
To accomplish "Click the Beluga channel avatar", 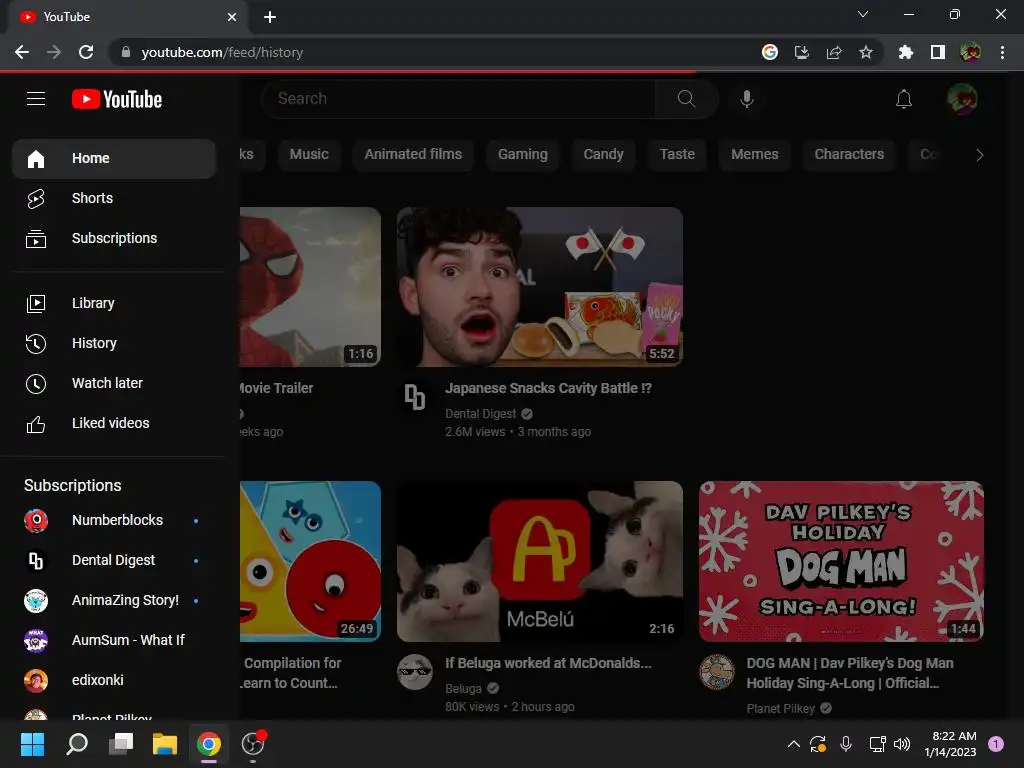I will (x=415, y=672).
